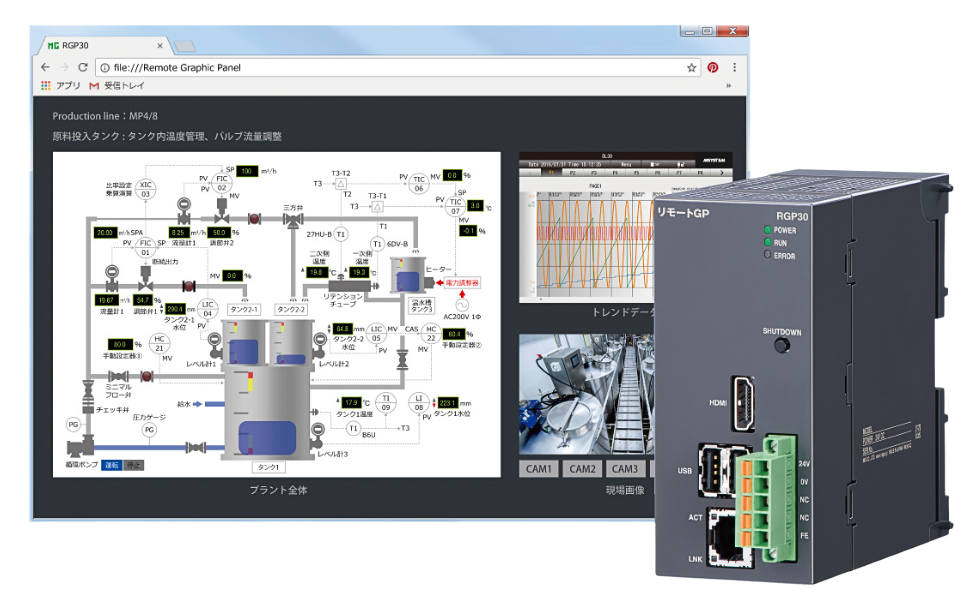Select the HC 22 manual setter symbol
This screenshot has height=612, width=970.
tap(431, 334)
